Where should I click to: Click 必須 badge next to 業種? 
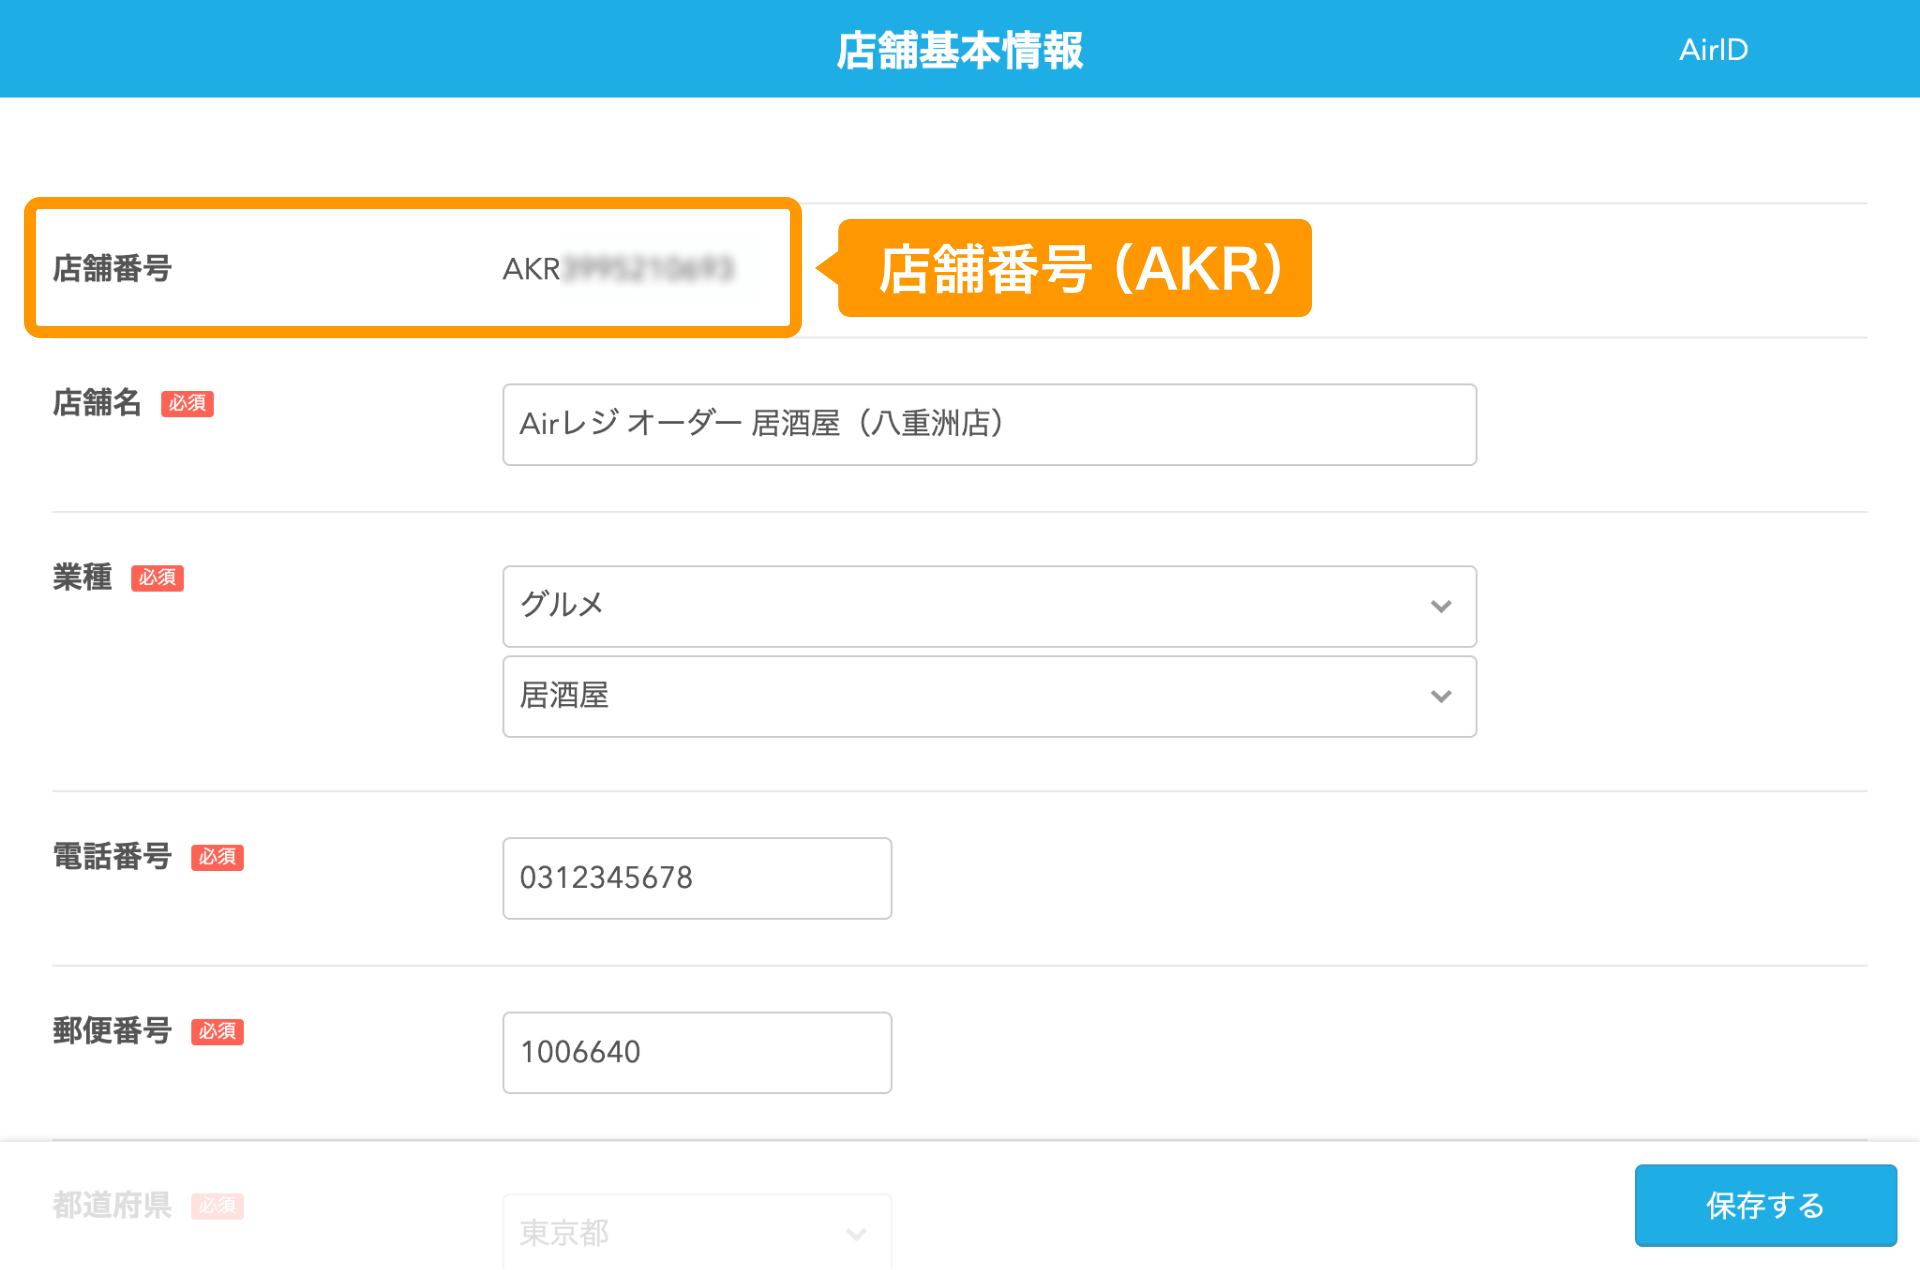tap(157, 577)
